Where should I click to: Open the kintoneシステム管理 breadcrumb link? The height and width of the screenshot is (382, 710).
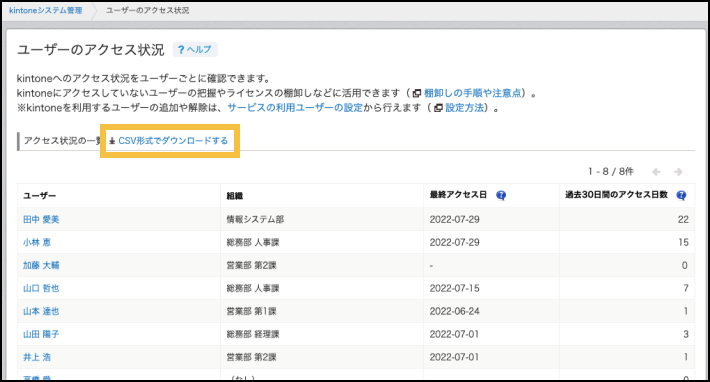(46, 10)
